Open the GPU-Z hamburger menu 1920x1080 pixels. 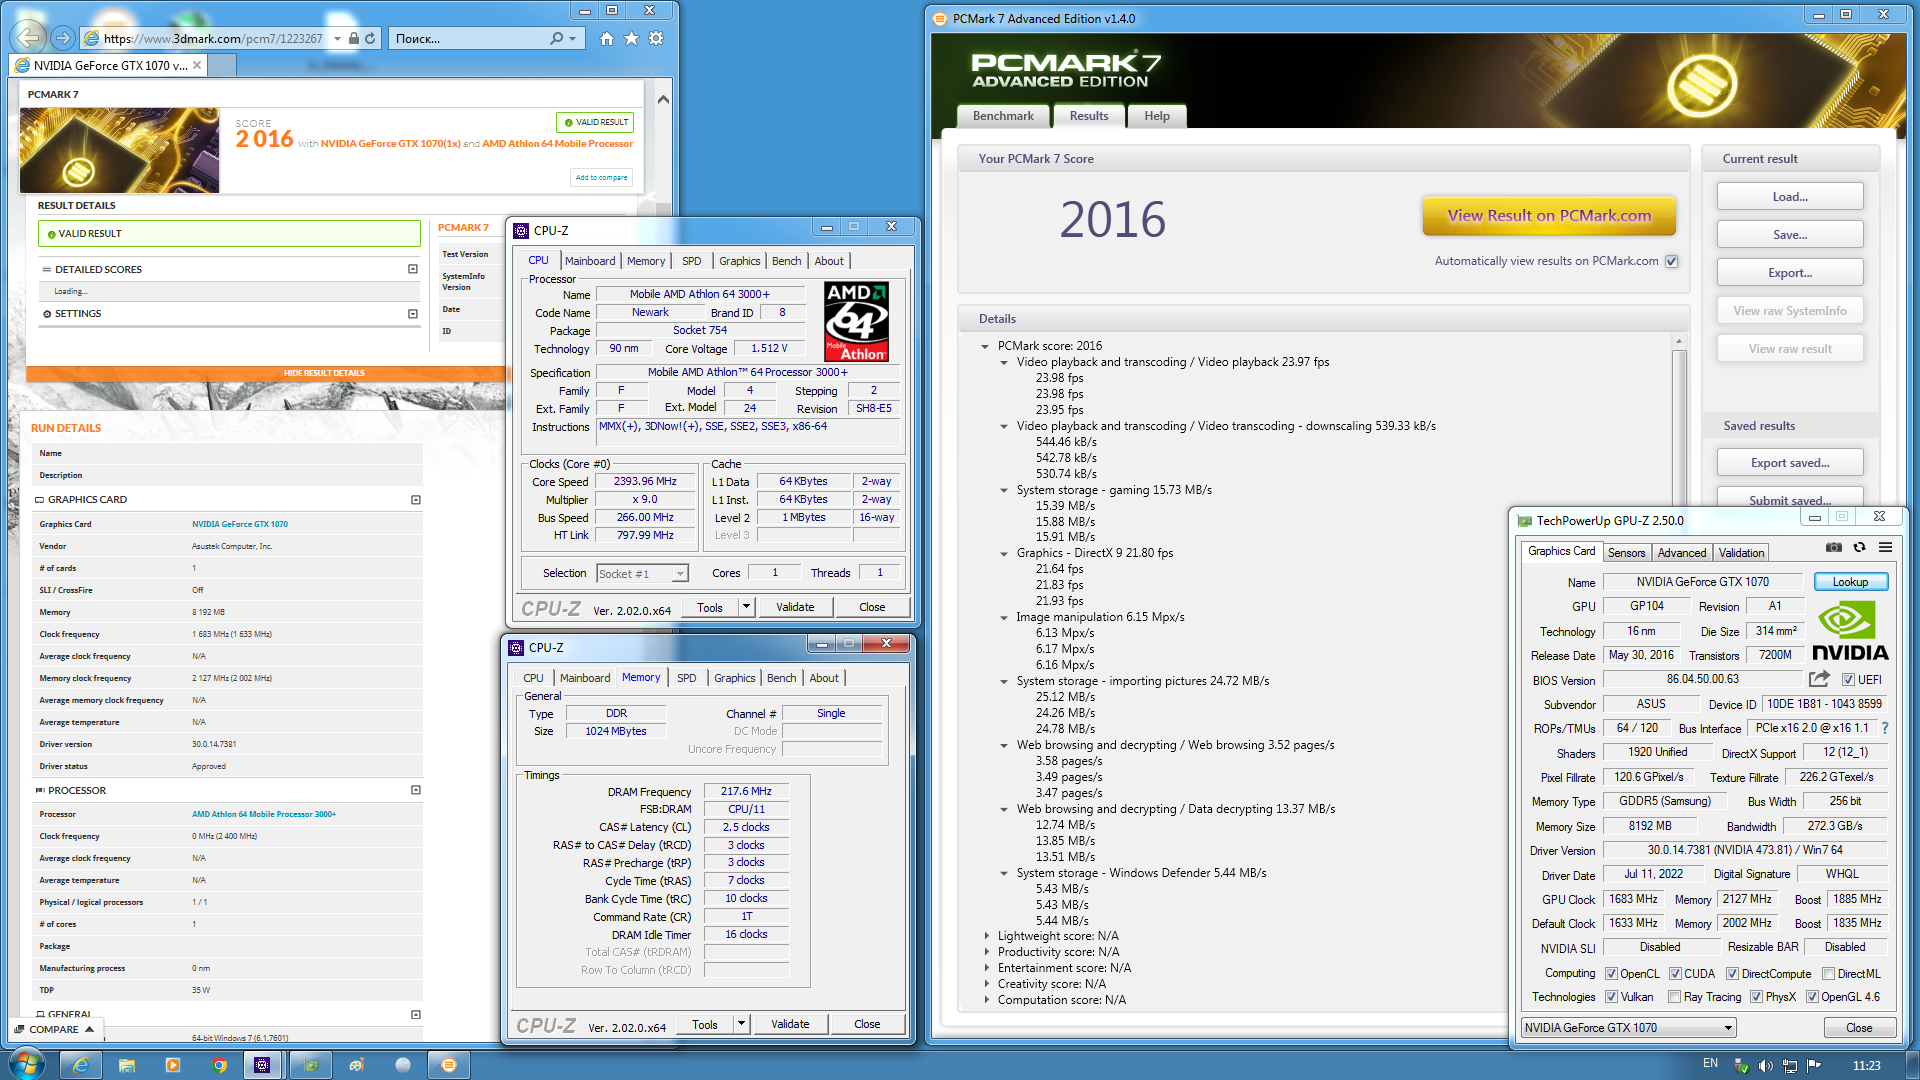pyautogui.click(x=1885, y=547)
